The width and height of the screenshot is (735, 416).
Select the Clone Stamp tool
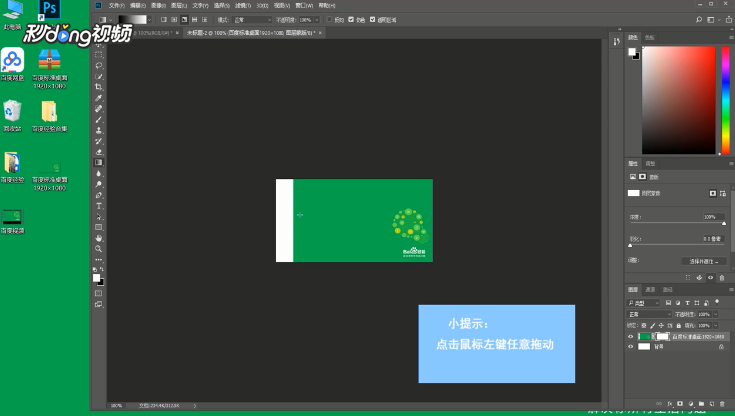(x=98, y=130)
